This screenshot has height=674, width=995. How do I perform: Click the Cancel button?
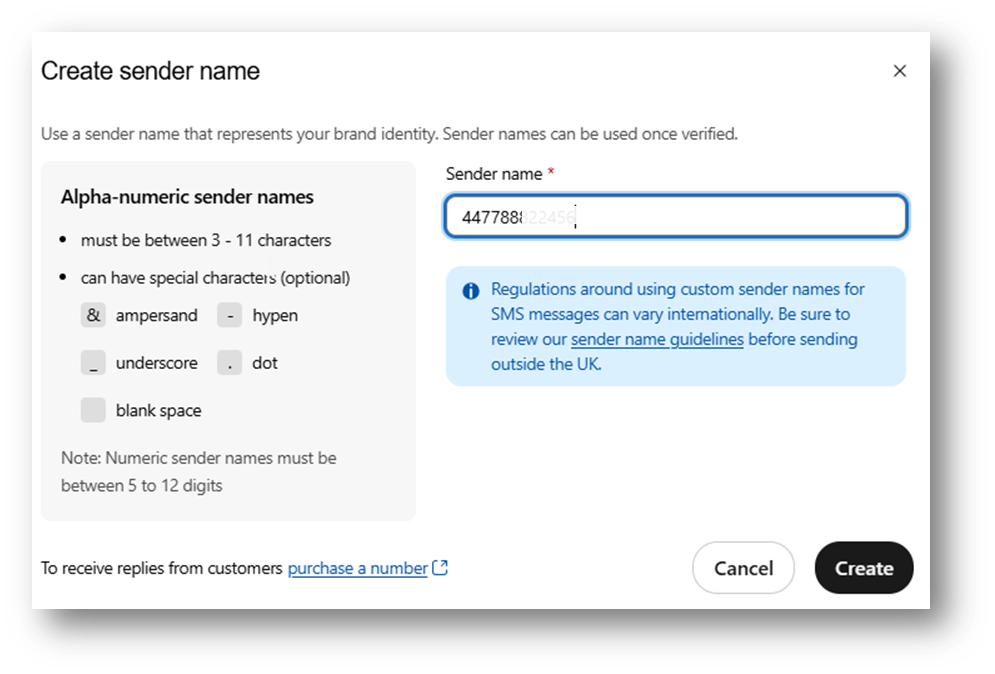[743, 568]
